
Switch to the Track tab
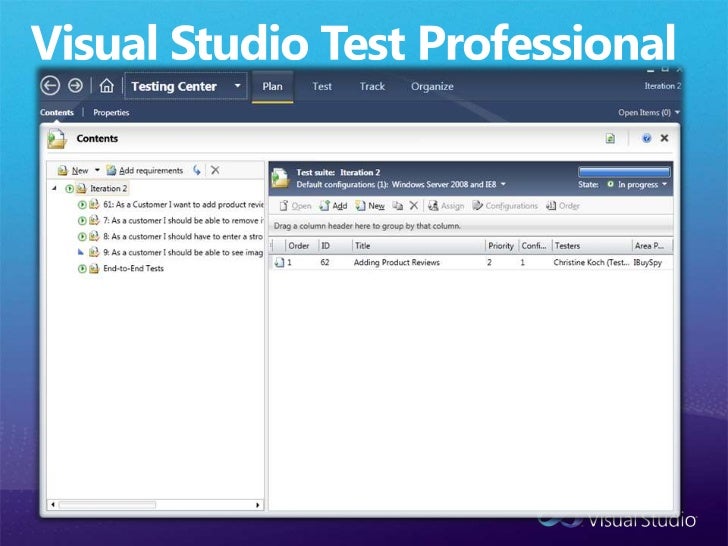tap(372, 86)
